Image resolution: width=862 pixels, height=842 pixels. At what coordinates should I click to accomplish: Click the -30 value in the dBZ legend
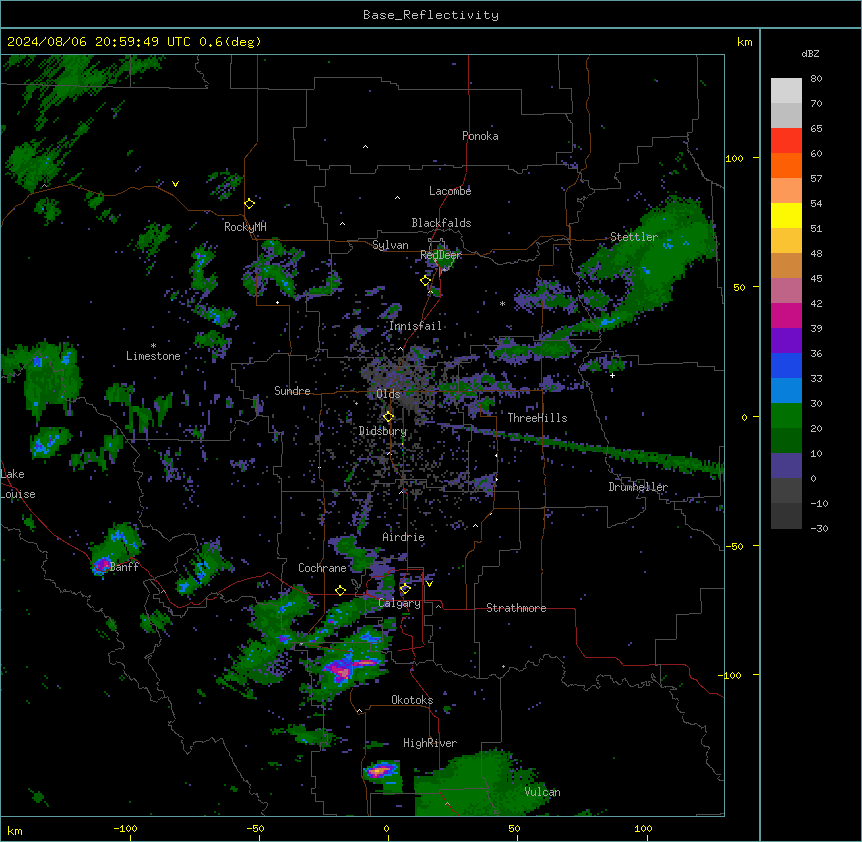tap(819, 528)
